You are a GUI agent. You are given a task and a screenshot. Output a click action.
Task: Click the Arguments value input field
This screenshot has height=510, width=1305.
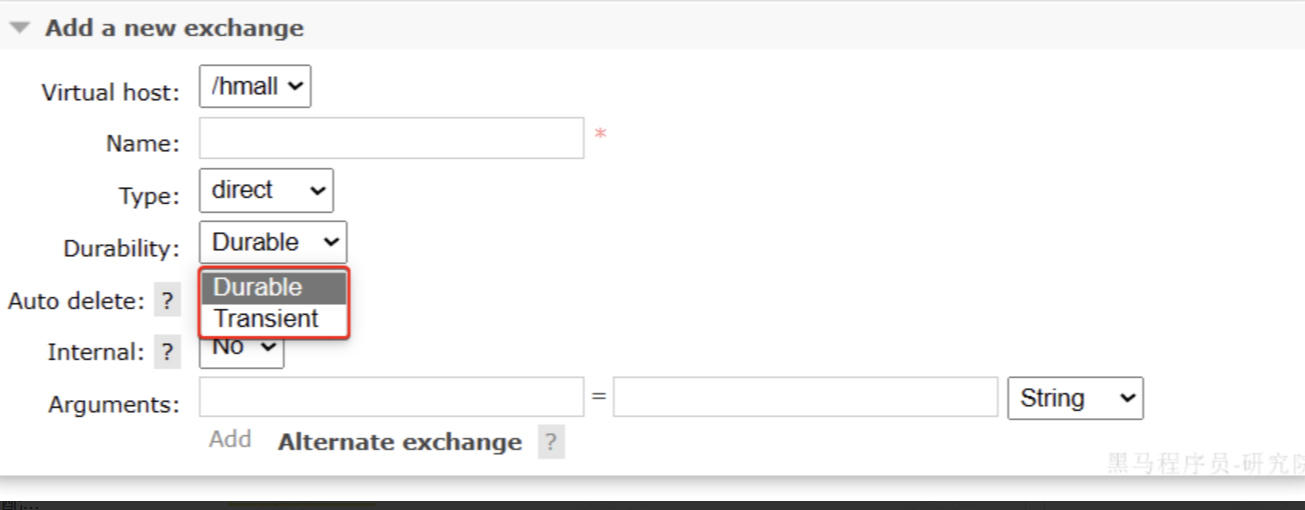[x=805, y=397]
